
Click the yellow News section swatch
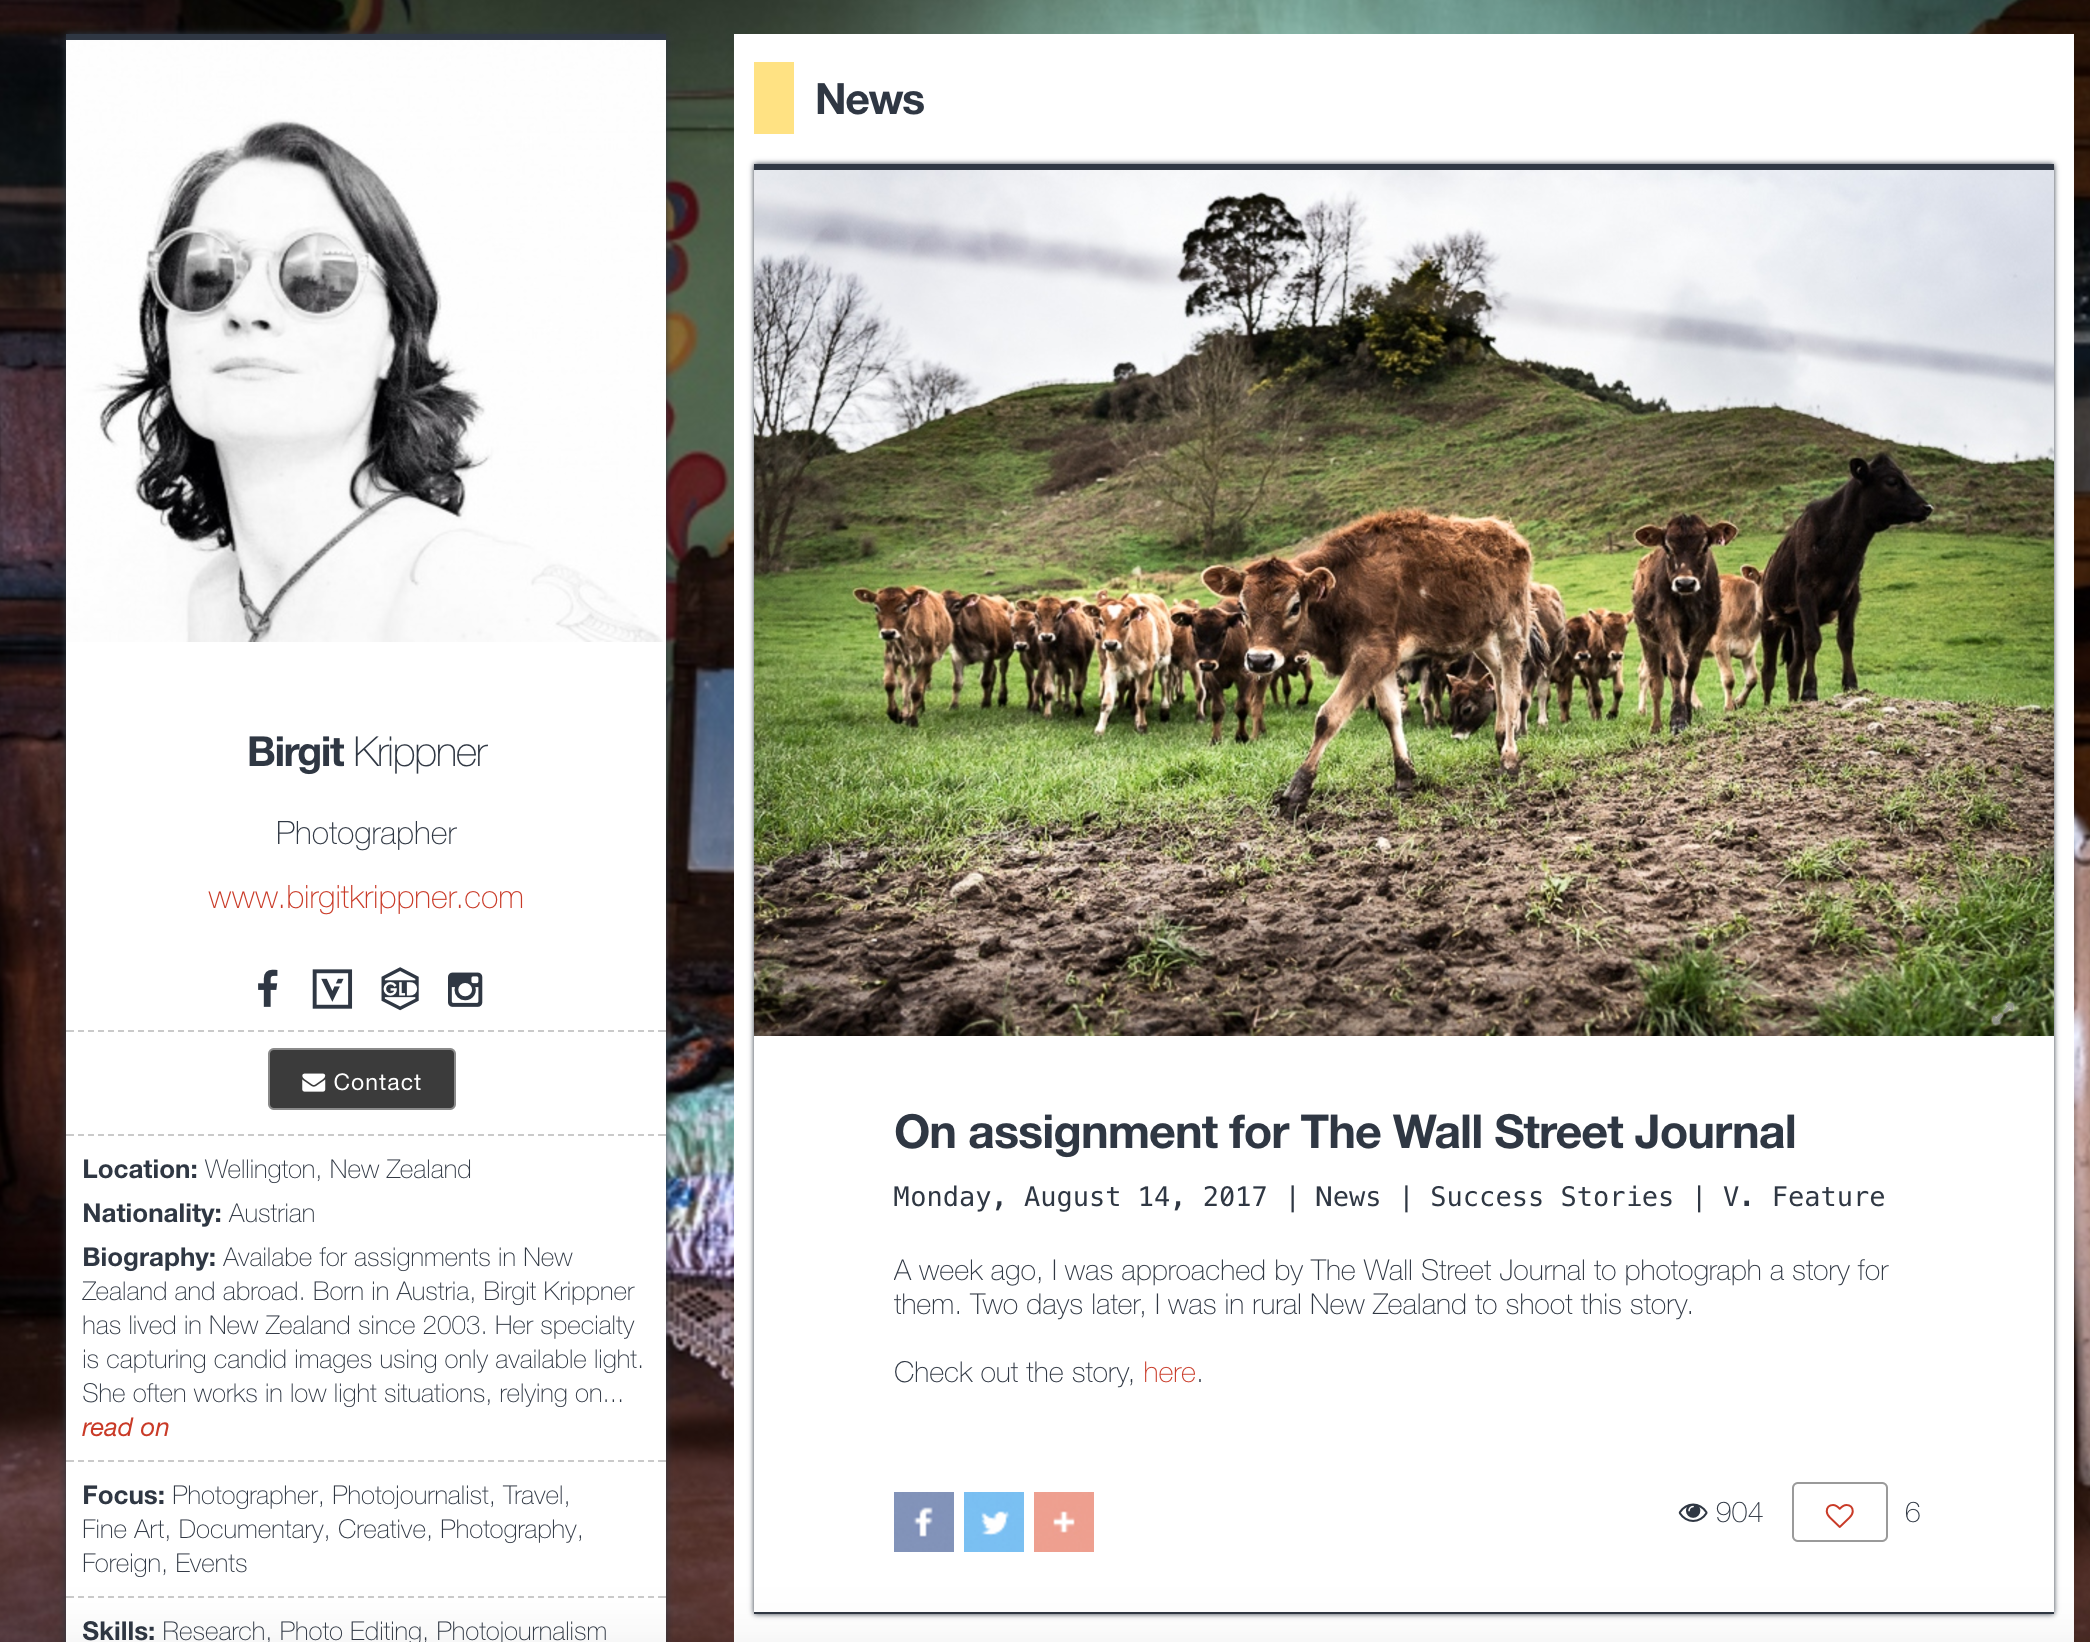coord(773,98)
